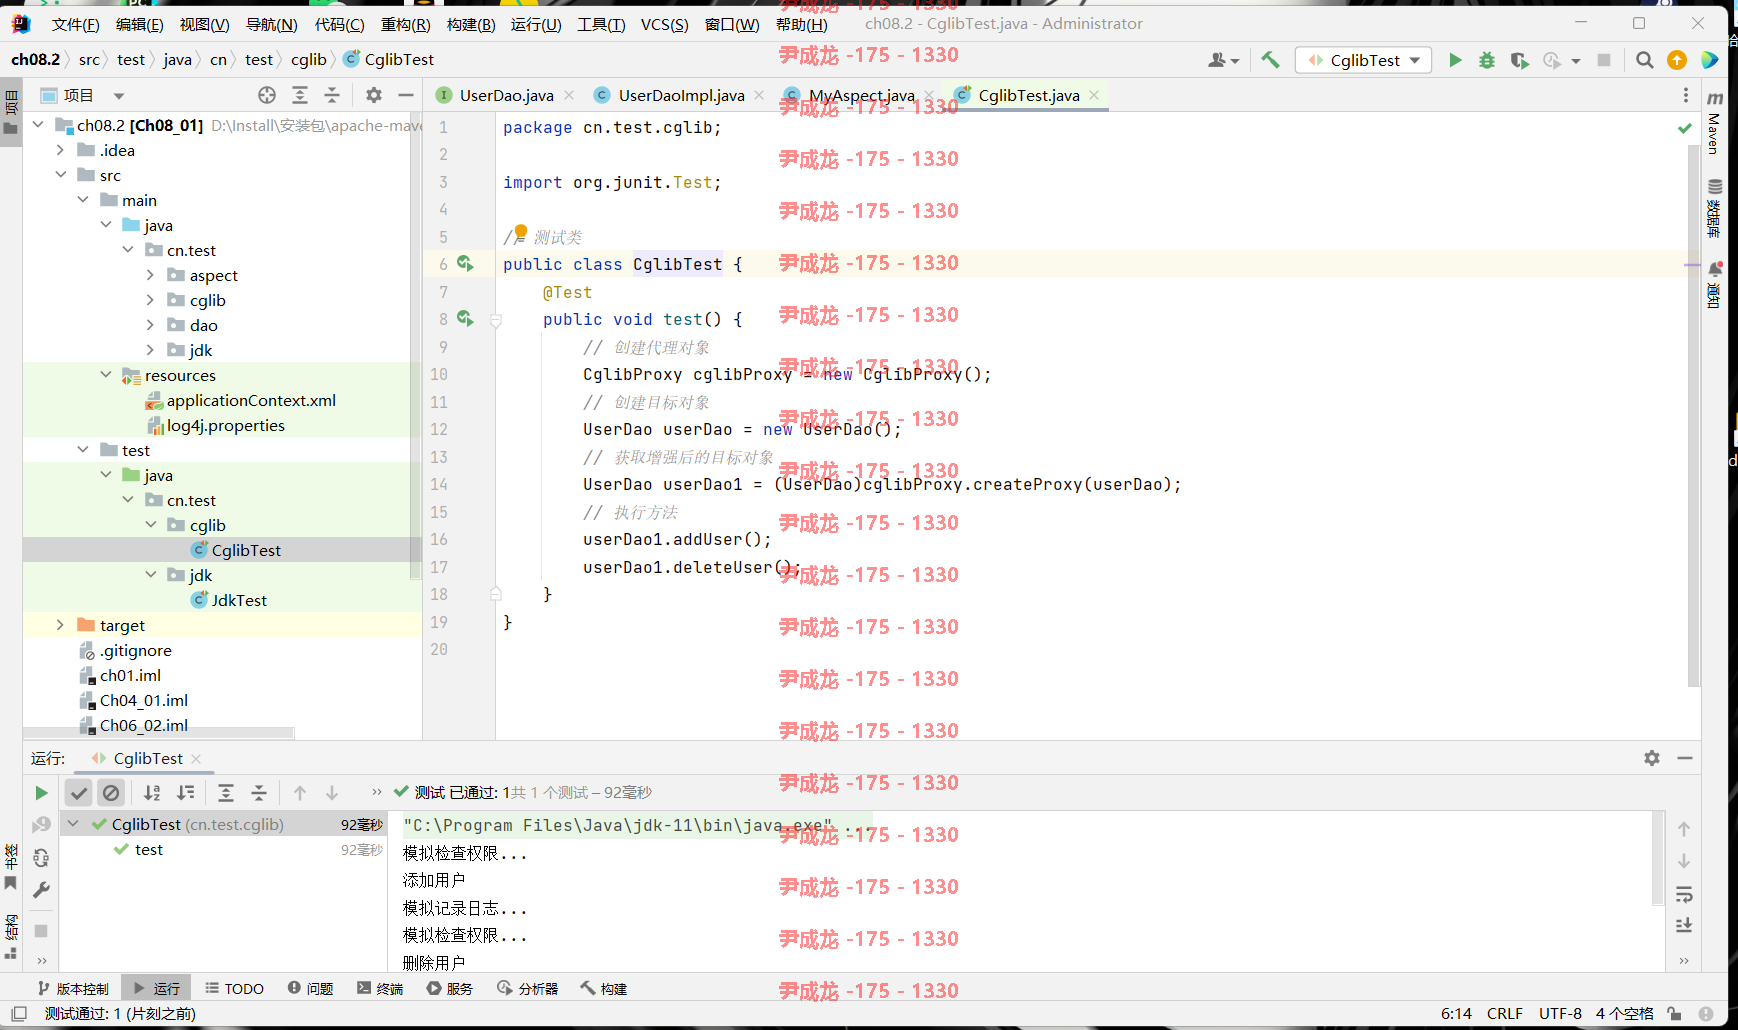Open the project view mode dropdown arrow
This screenshot has width=1738, height=1030.
coord(119,96)
